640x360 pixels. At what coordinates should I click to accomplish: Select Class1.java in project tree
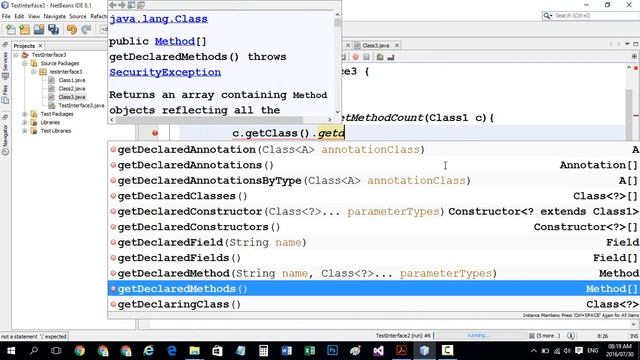point(72,80)
